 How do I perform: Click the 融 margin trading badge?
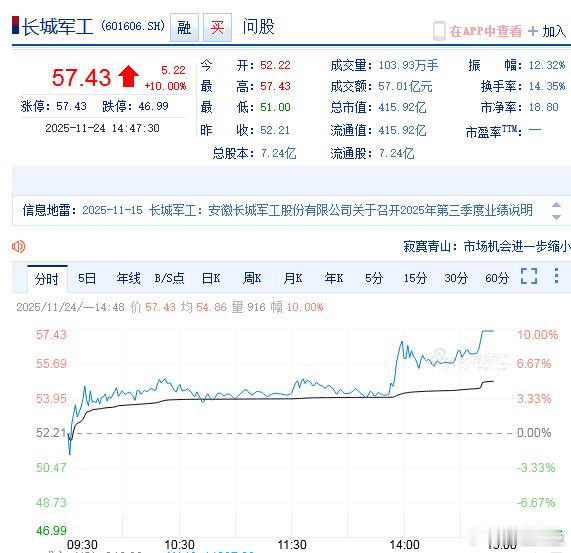[x=184, y=27]
